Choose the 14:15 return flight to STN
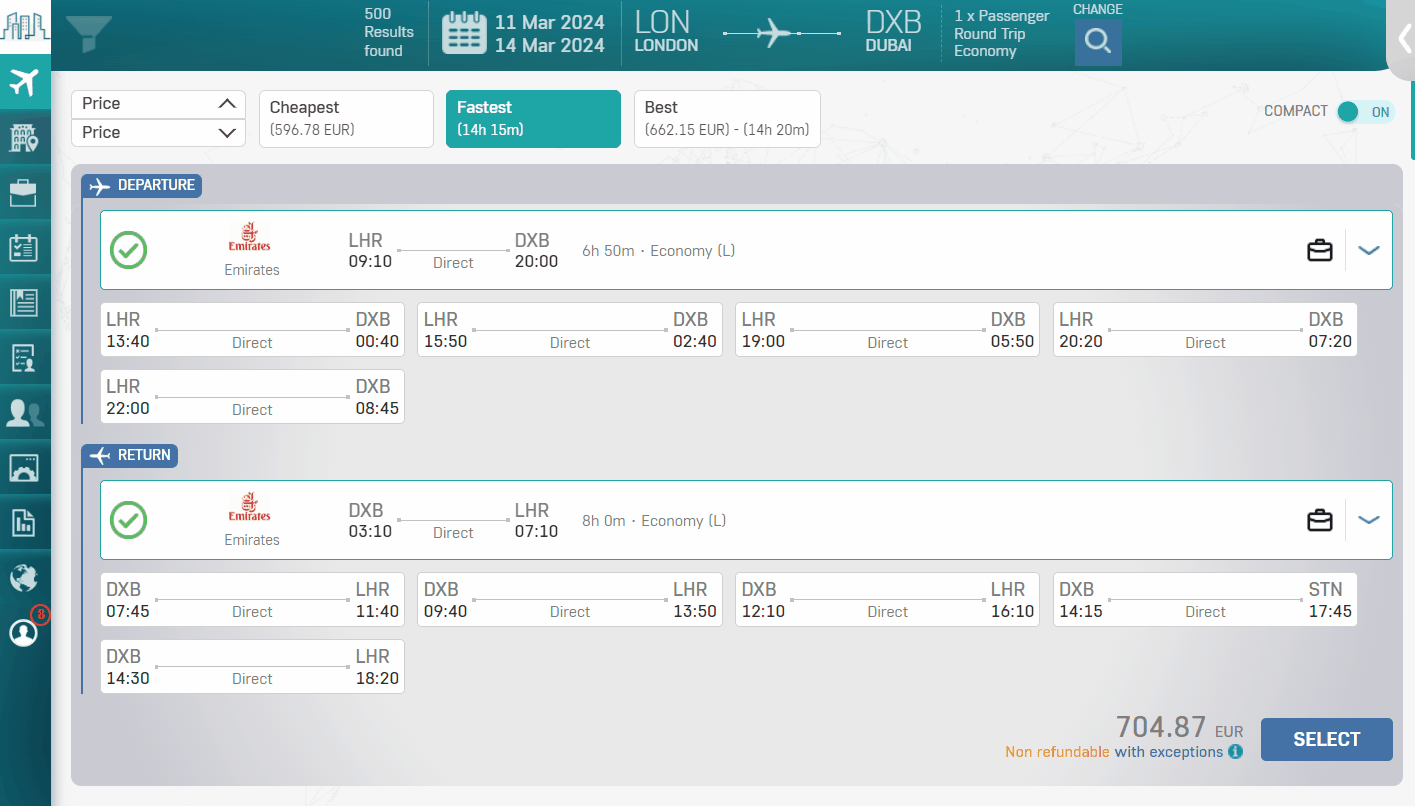 (1204, 599)
